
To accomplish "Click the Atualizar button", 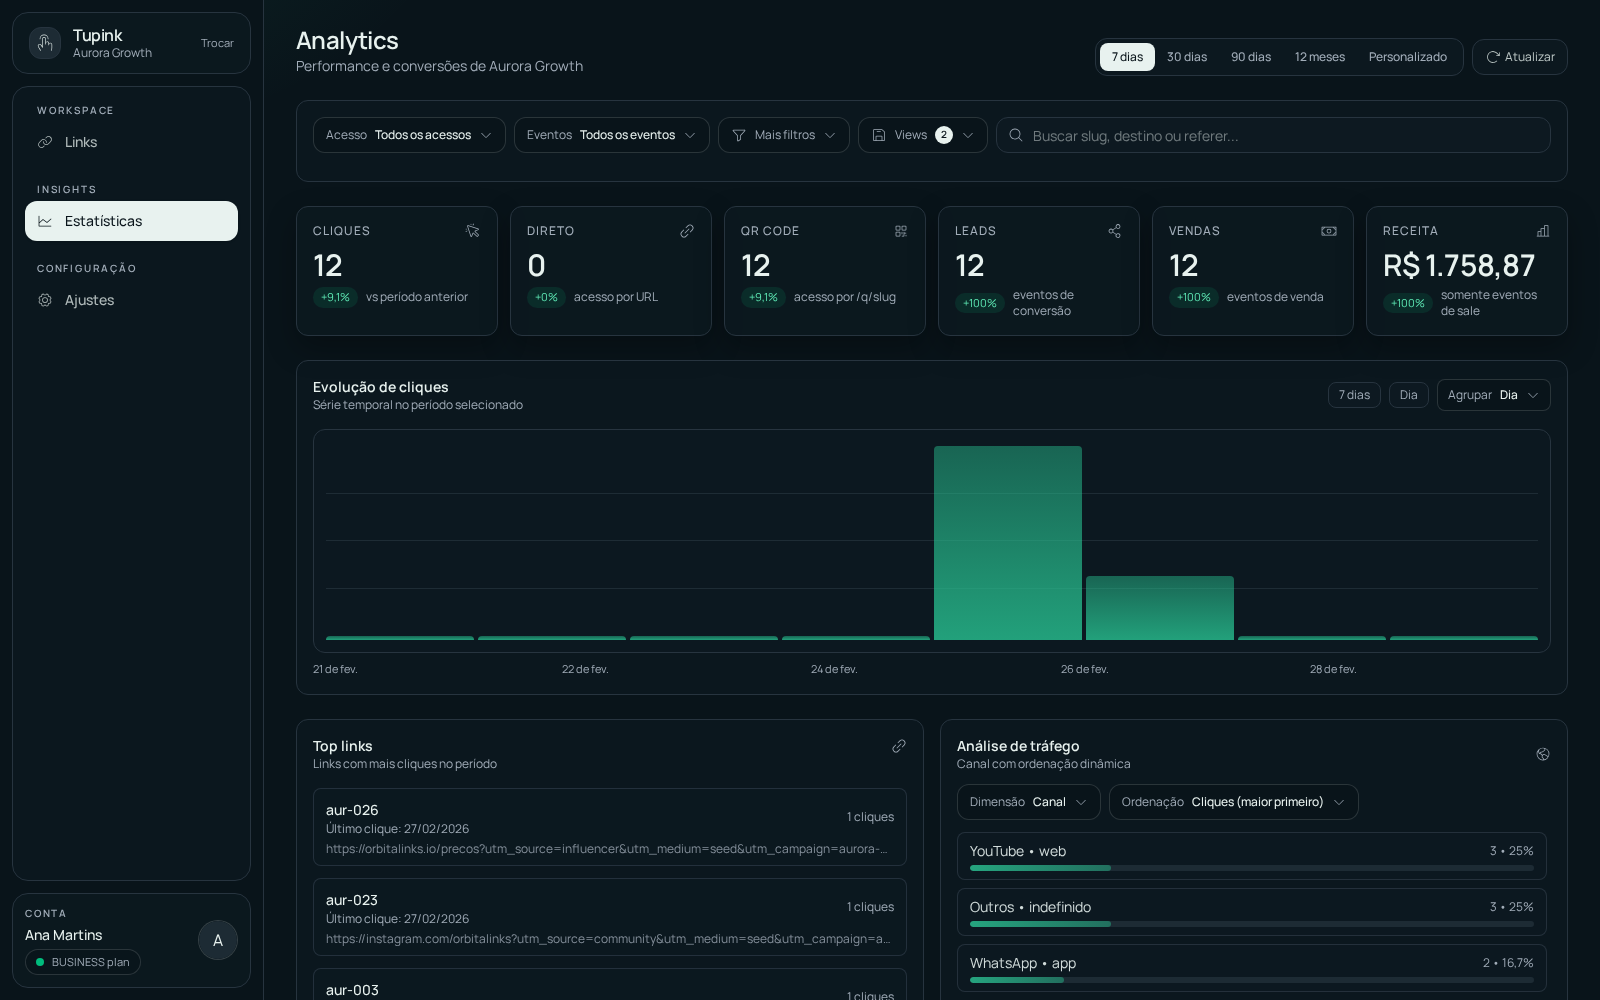I will pyautogui.click(x=1519, y=57).
